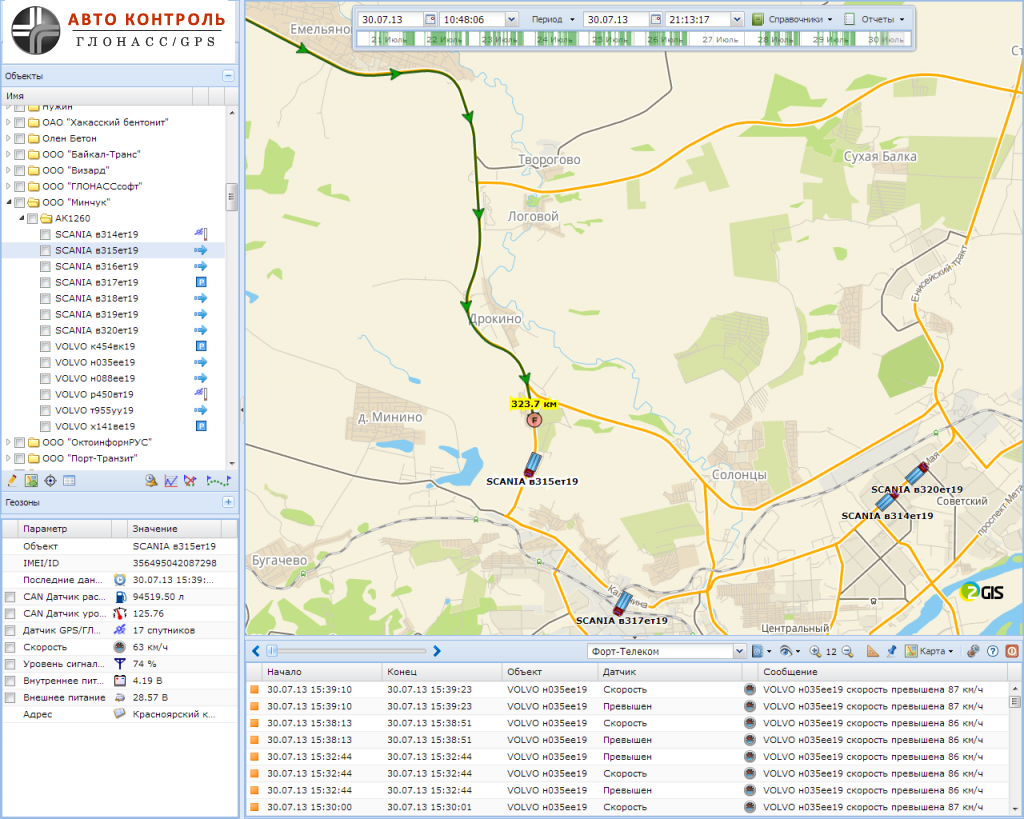Click the Период button
The height and width of the screenshot is (819, 1024).
pyautogui.click(x=553, y=19)
